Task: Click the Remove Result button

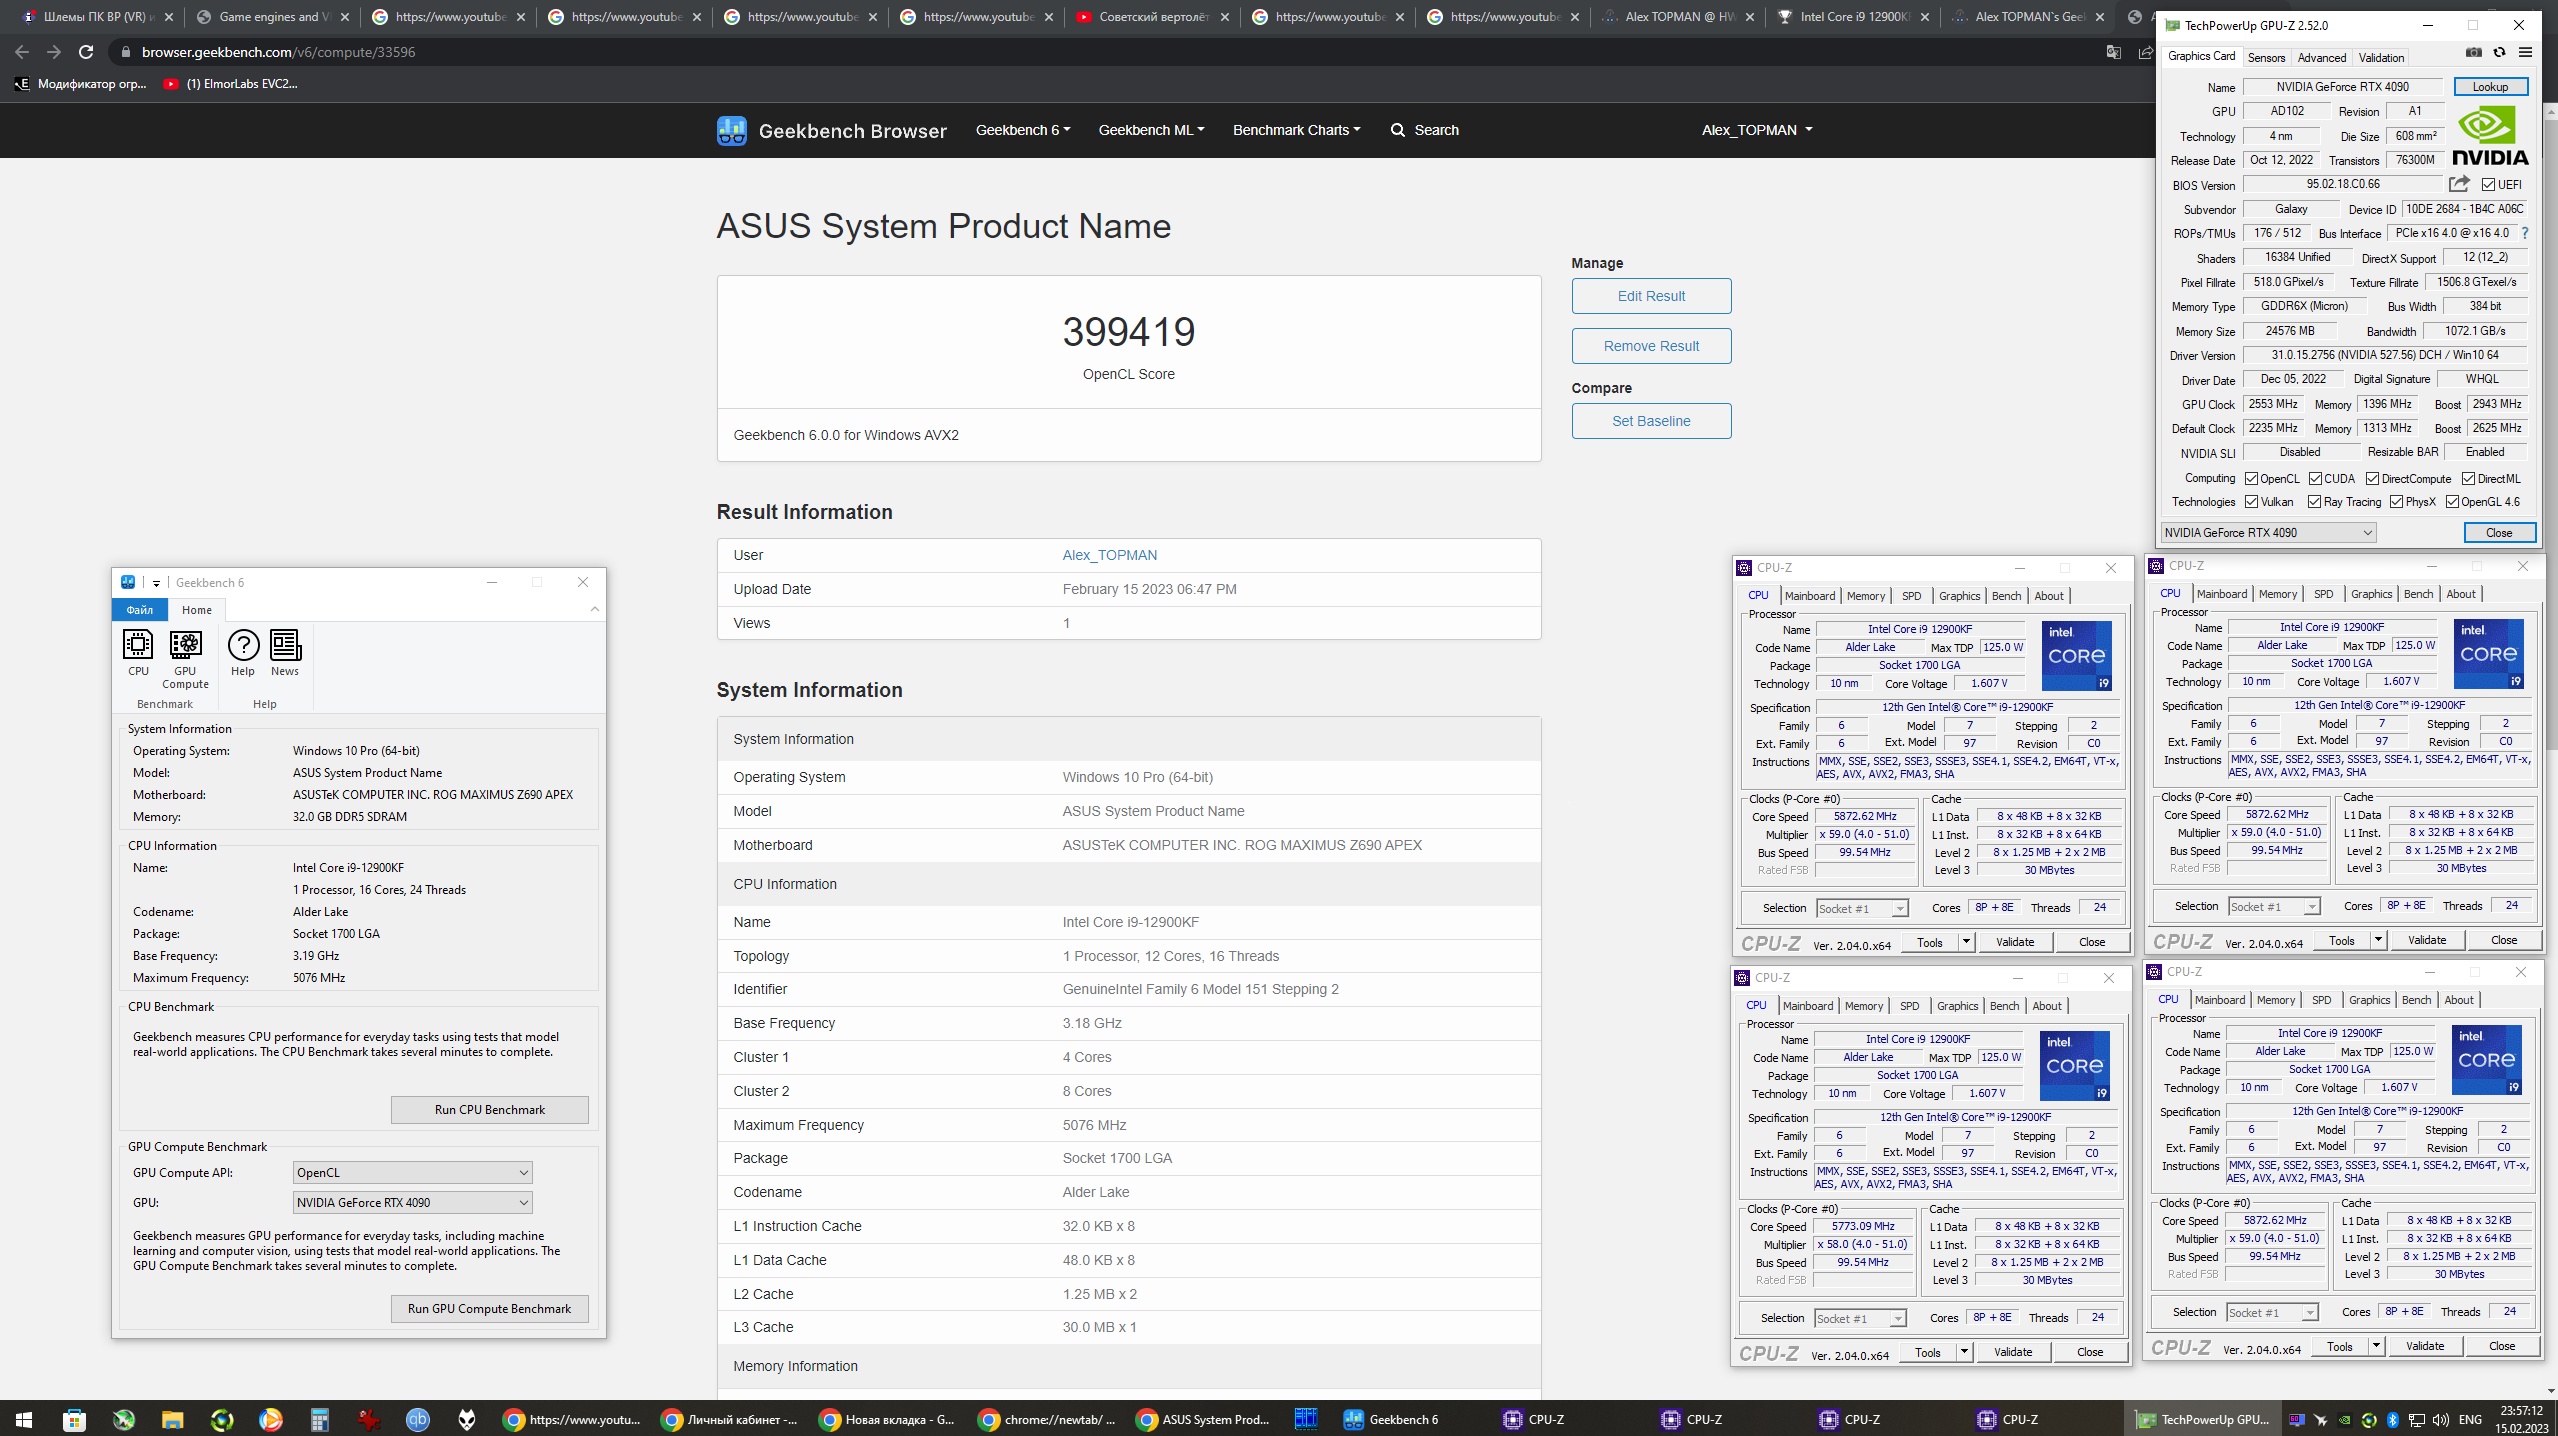Action: (x=1651, y=346)
